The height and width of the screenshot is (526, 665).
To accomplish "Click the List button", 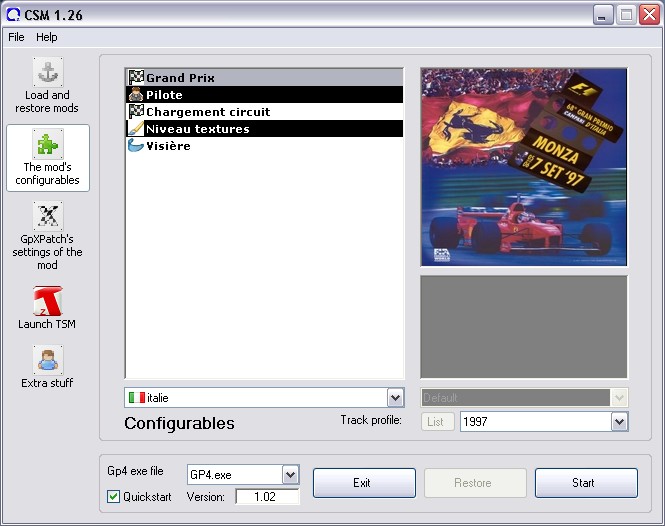I will (x=438, y=422).
